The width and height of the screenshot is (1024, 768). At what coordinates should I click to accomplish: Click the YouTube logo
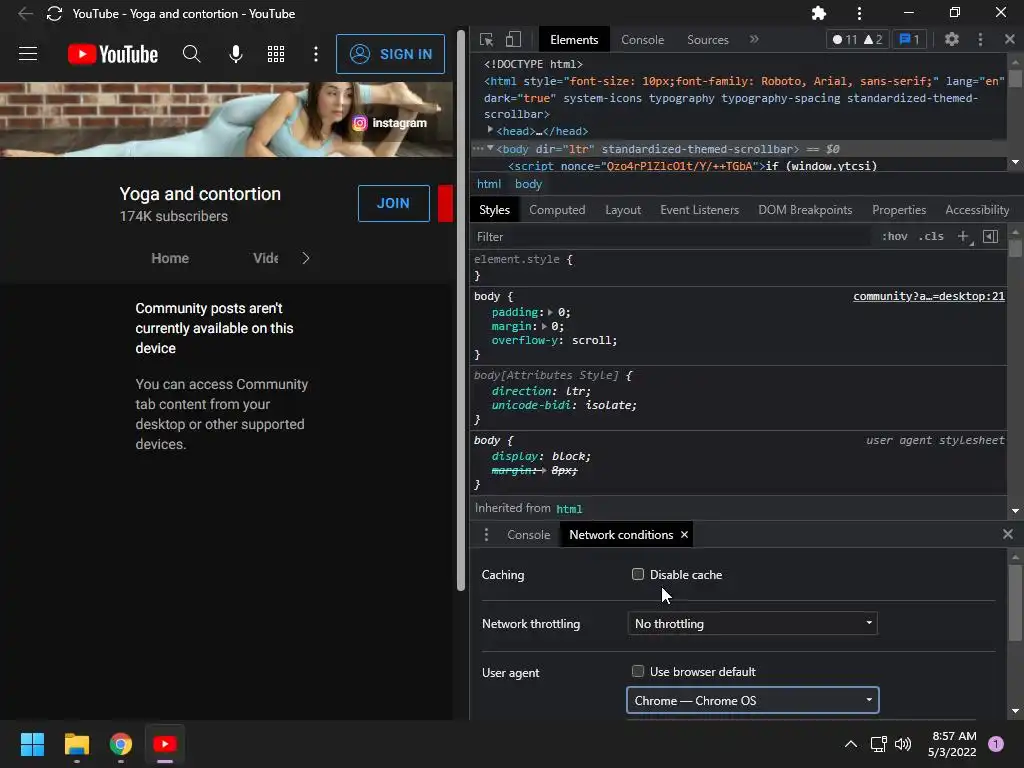113,54
